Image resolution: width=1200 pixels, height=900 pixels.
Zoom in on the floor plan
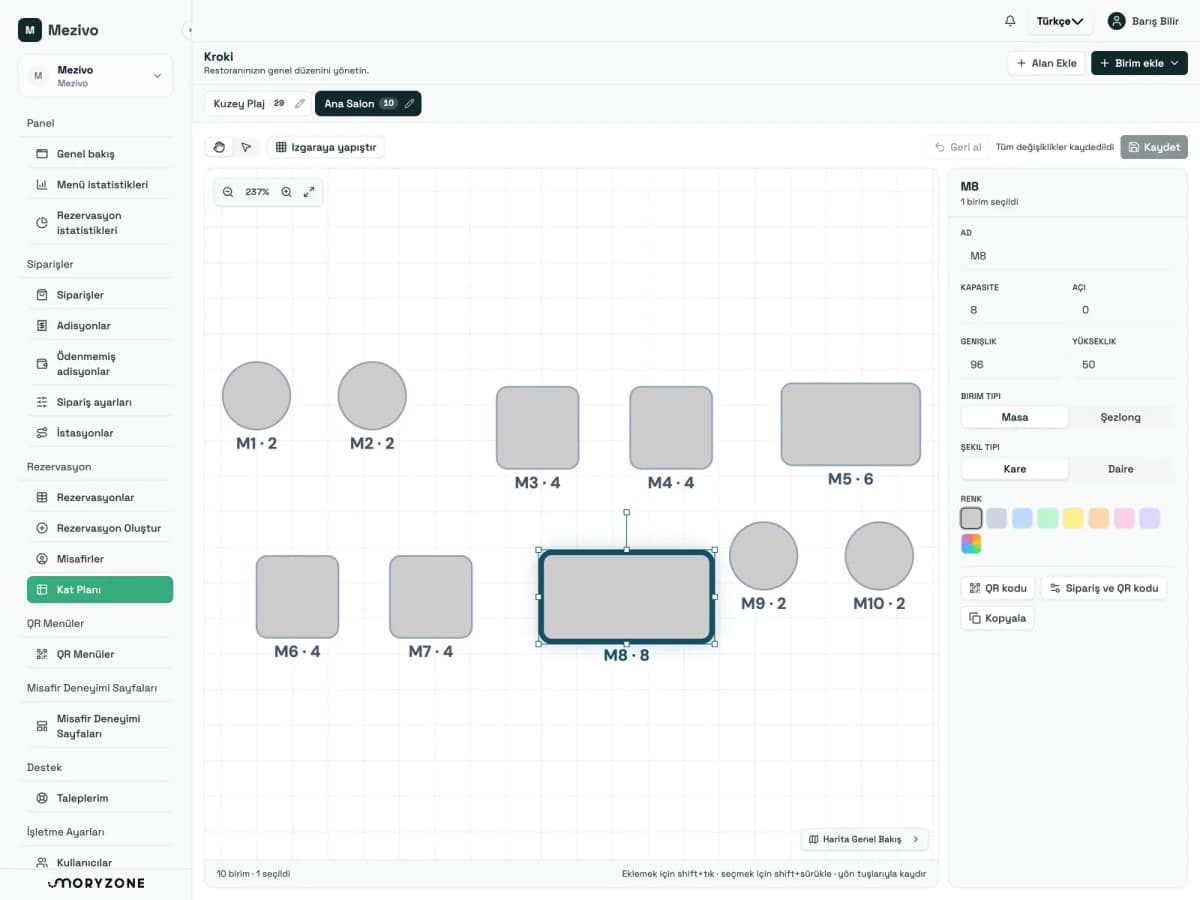(x=287, y=192)
